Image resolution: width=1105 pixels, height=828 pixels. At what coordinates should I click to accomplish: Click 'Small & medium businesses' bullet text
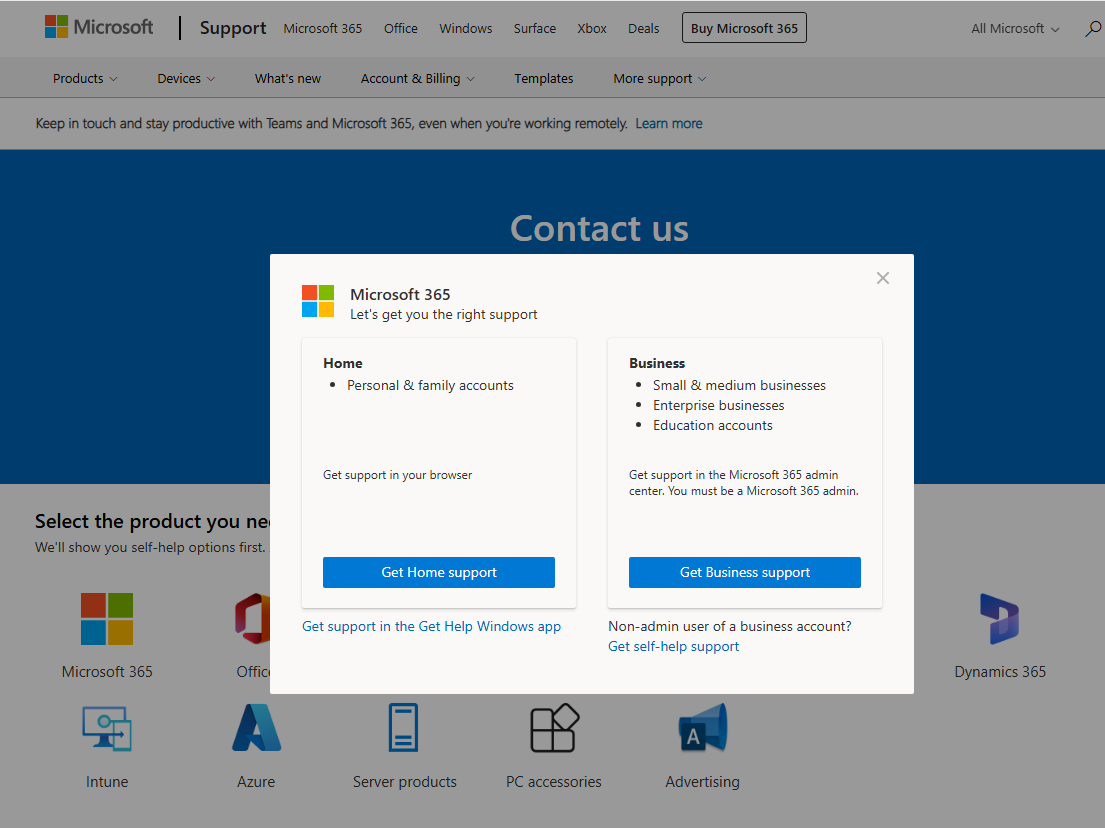[x=739, y=385]
